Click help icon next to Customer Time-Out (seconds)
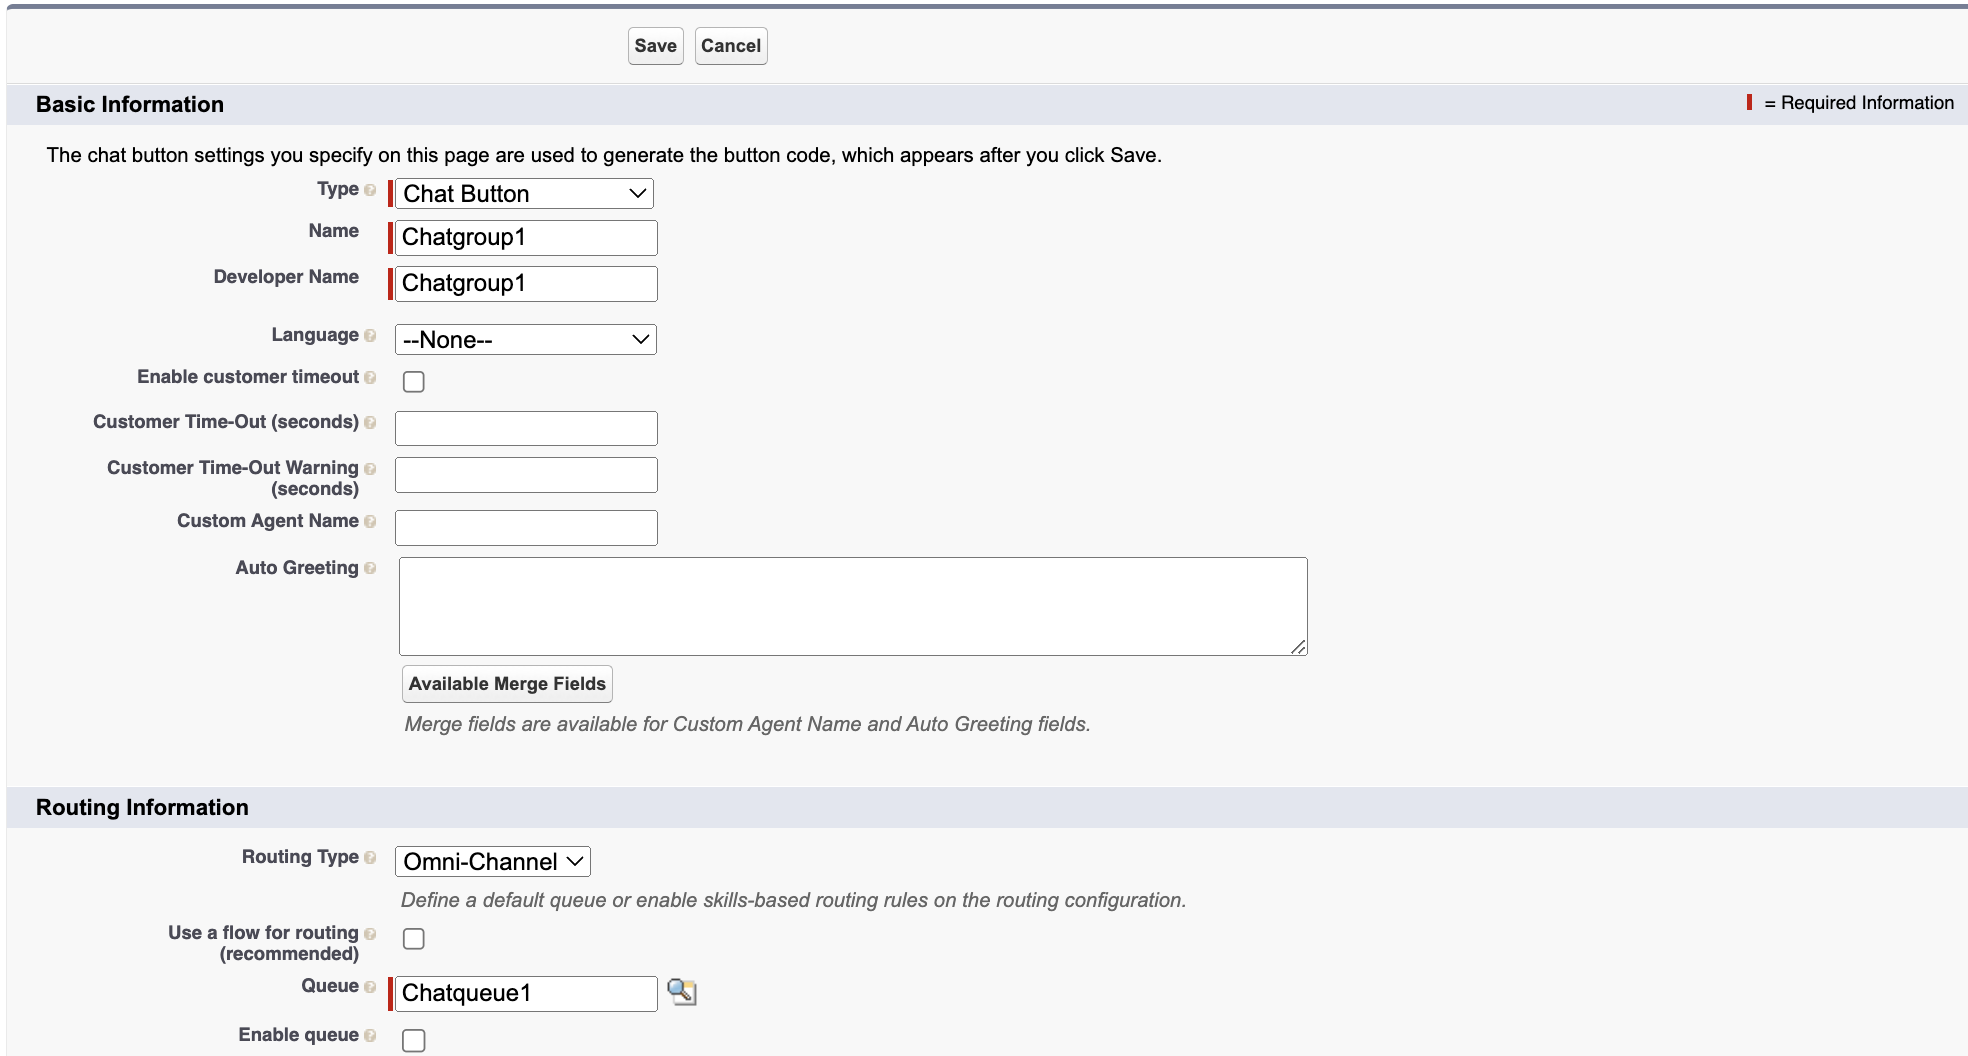Image resolution: width=1968 pixels, height=1056 pixels. tap(370, 423)
